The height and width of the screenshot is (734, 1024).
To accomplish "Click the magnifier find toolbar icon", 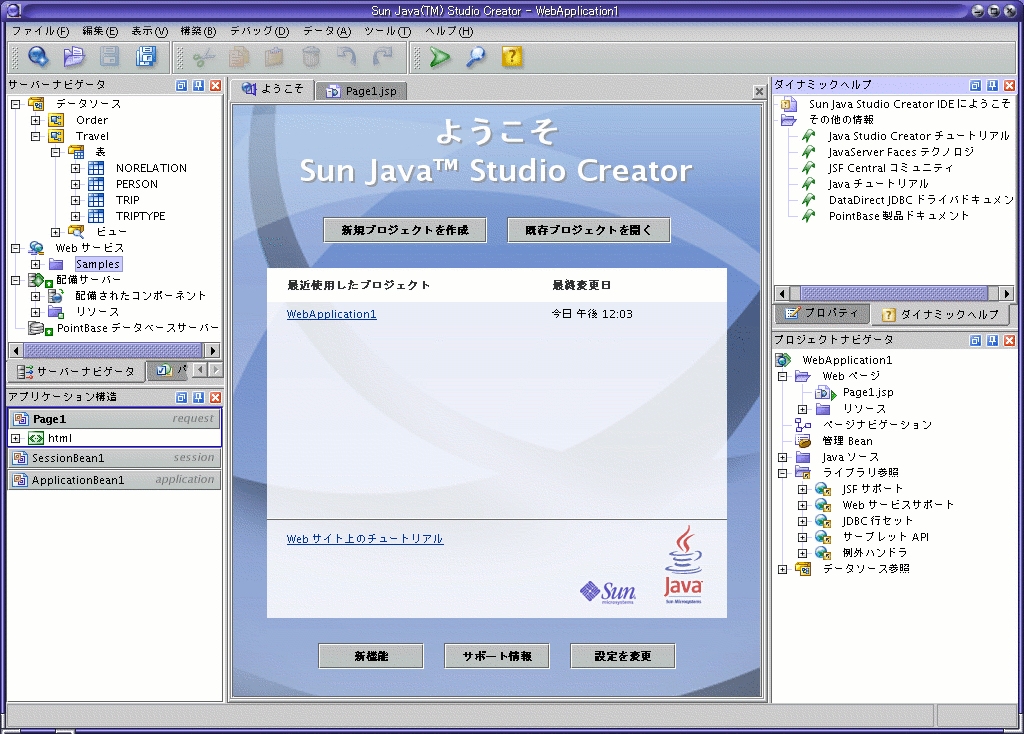I will click(x=476, y=57).
